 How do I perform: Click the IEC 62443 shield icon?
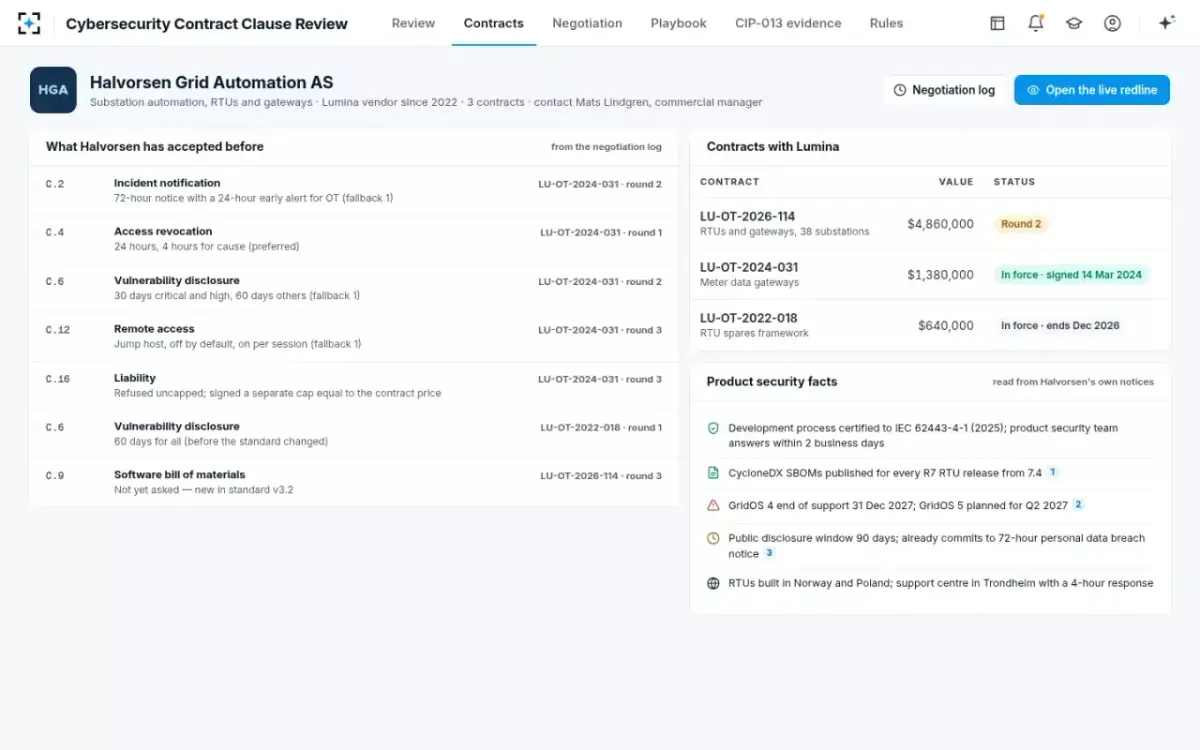pyautogui.click(x=713, y=428)
